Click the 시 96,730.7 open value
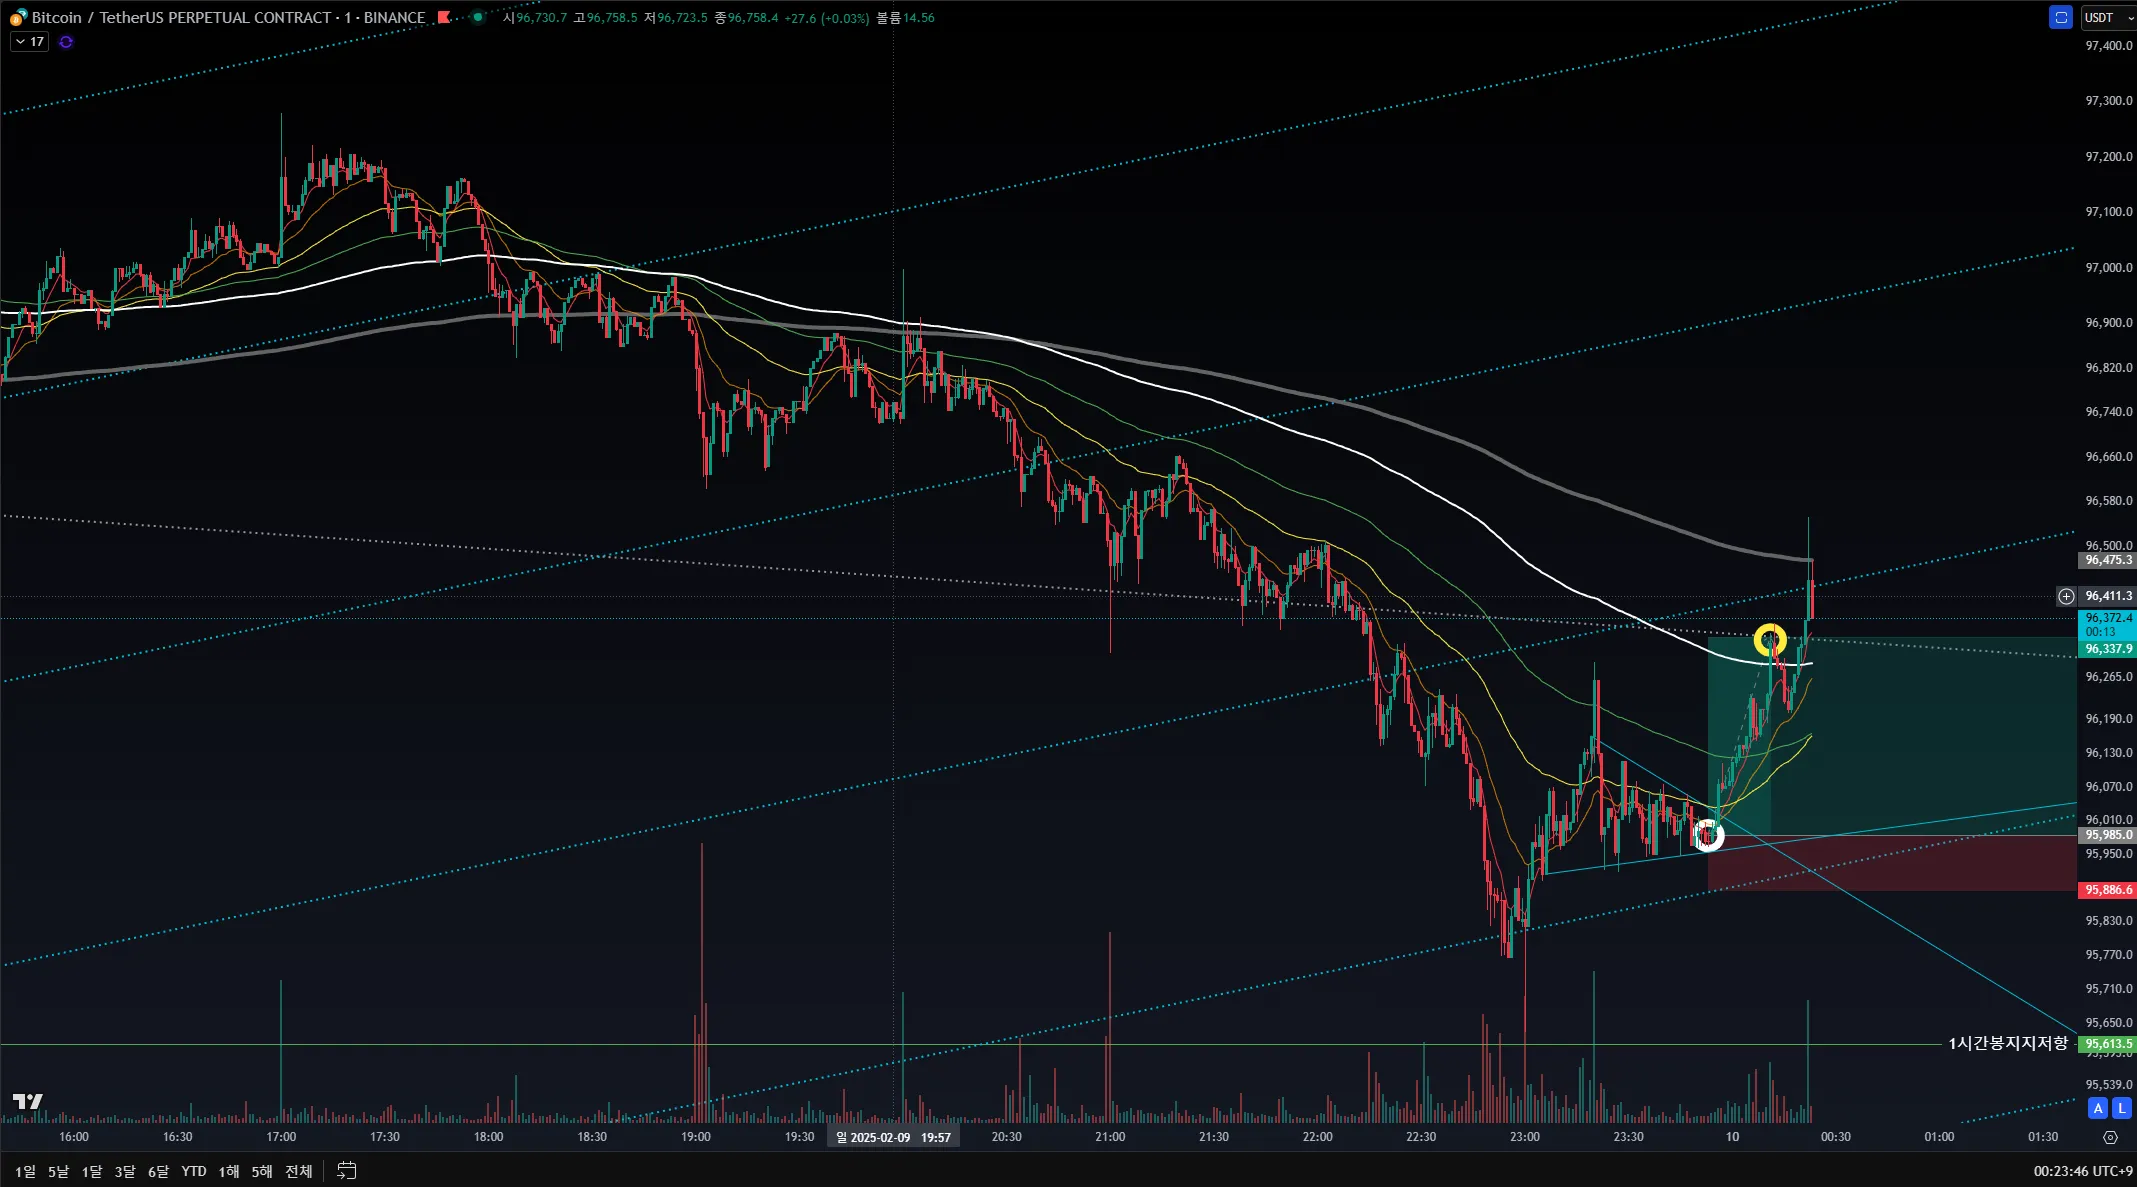The image size is (2137, 1187). pyautogui.click(x=535, y=18)
